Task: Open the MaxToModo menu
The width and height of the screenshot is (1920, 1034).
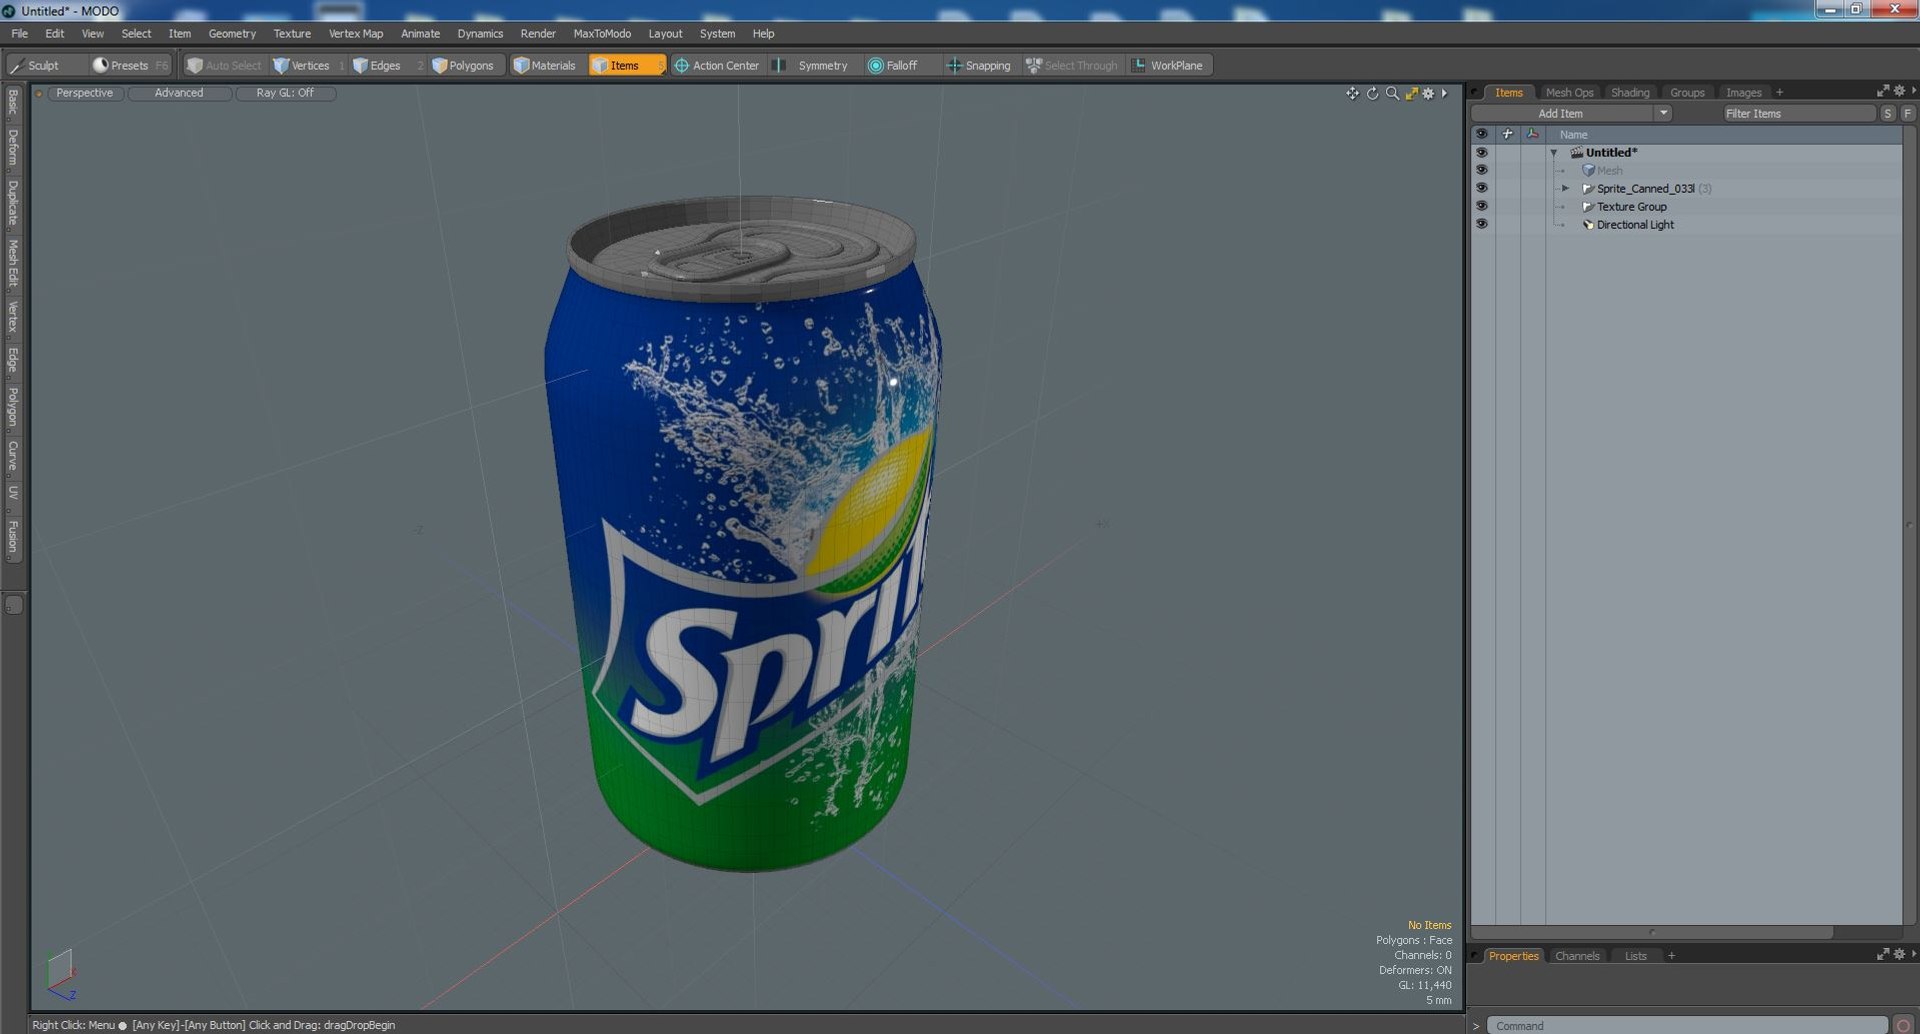Action: [602, 33]
